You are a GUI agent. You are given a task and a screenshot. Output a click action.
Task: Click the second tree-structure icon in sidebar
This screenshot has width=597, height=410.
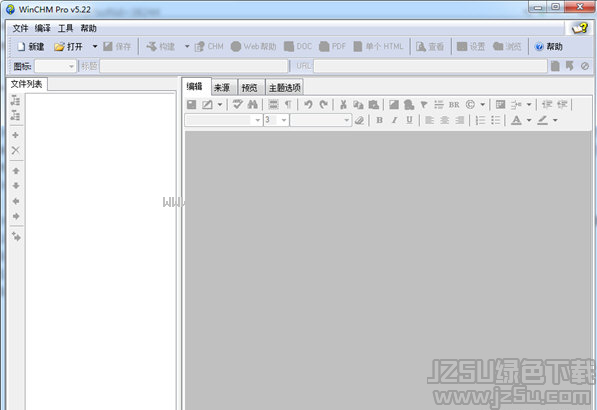[x=16, y=115]
